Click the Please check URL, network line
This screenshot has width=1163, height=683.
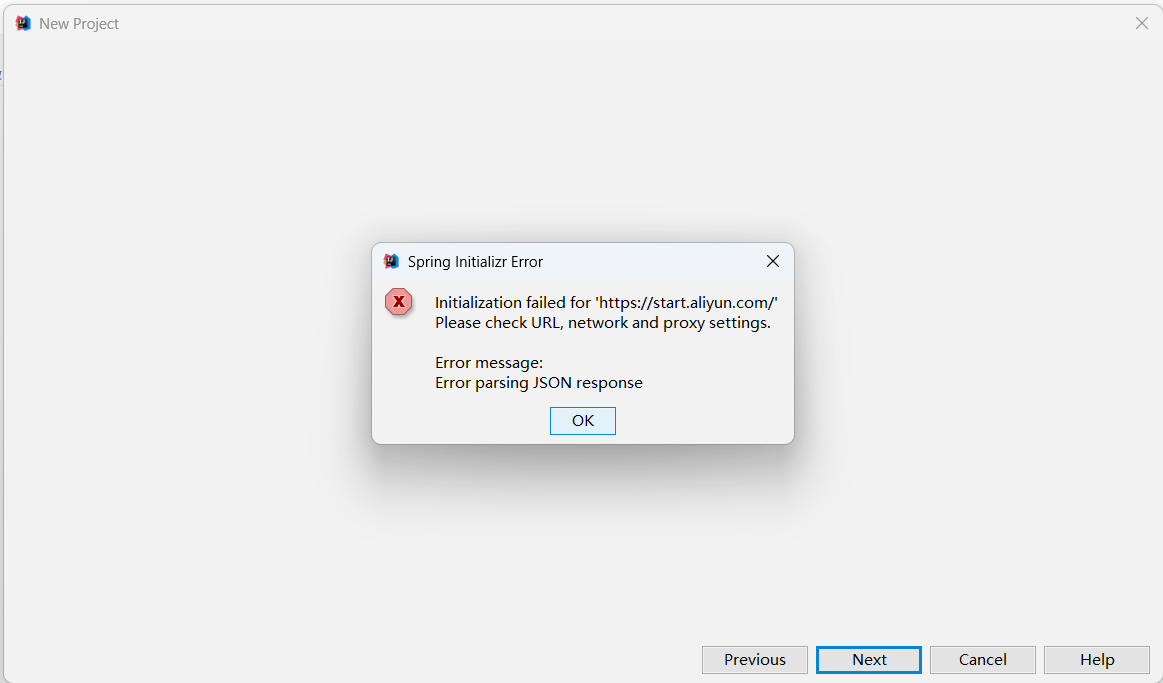click(602, 323)
